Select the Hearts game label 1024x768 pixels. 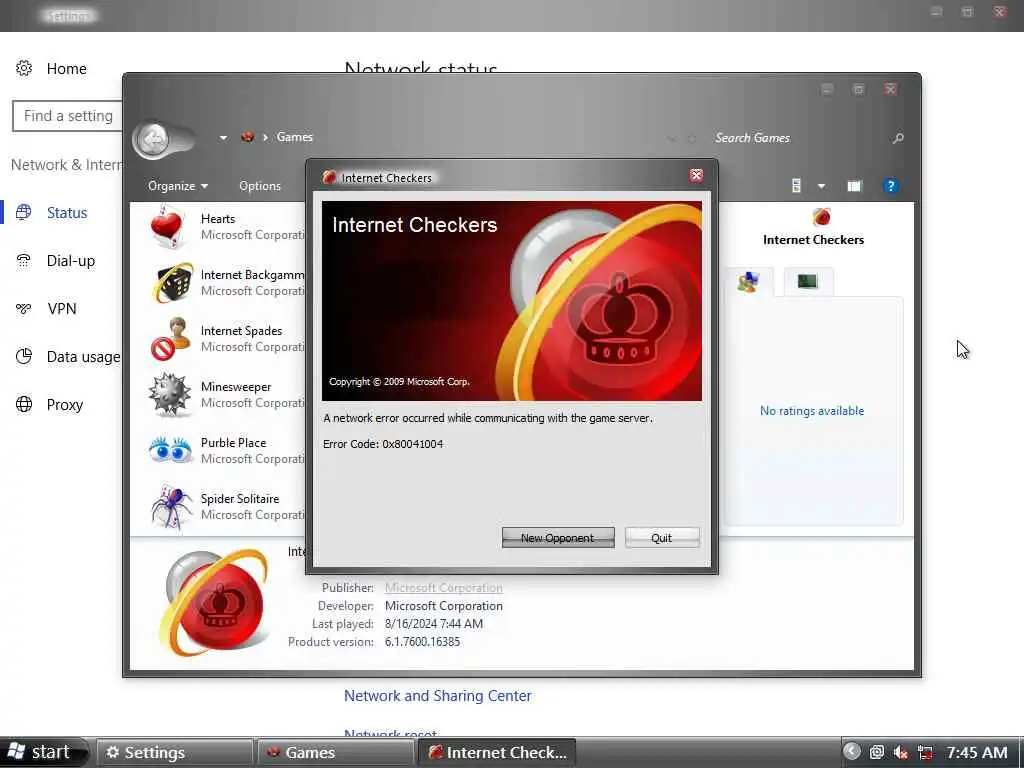point(217,219)
